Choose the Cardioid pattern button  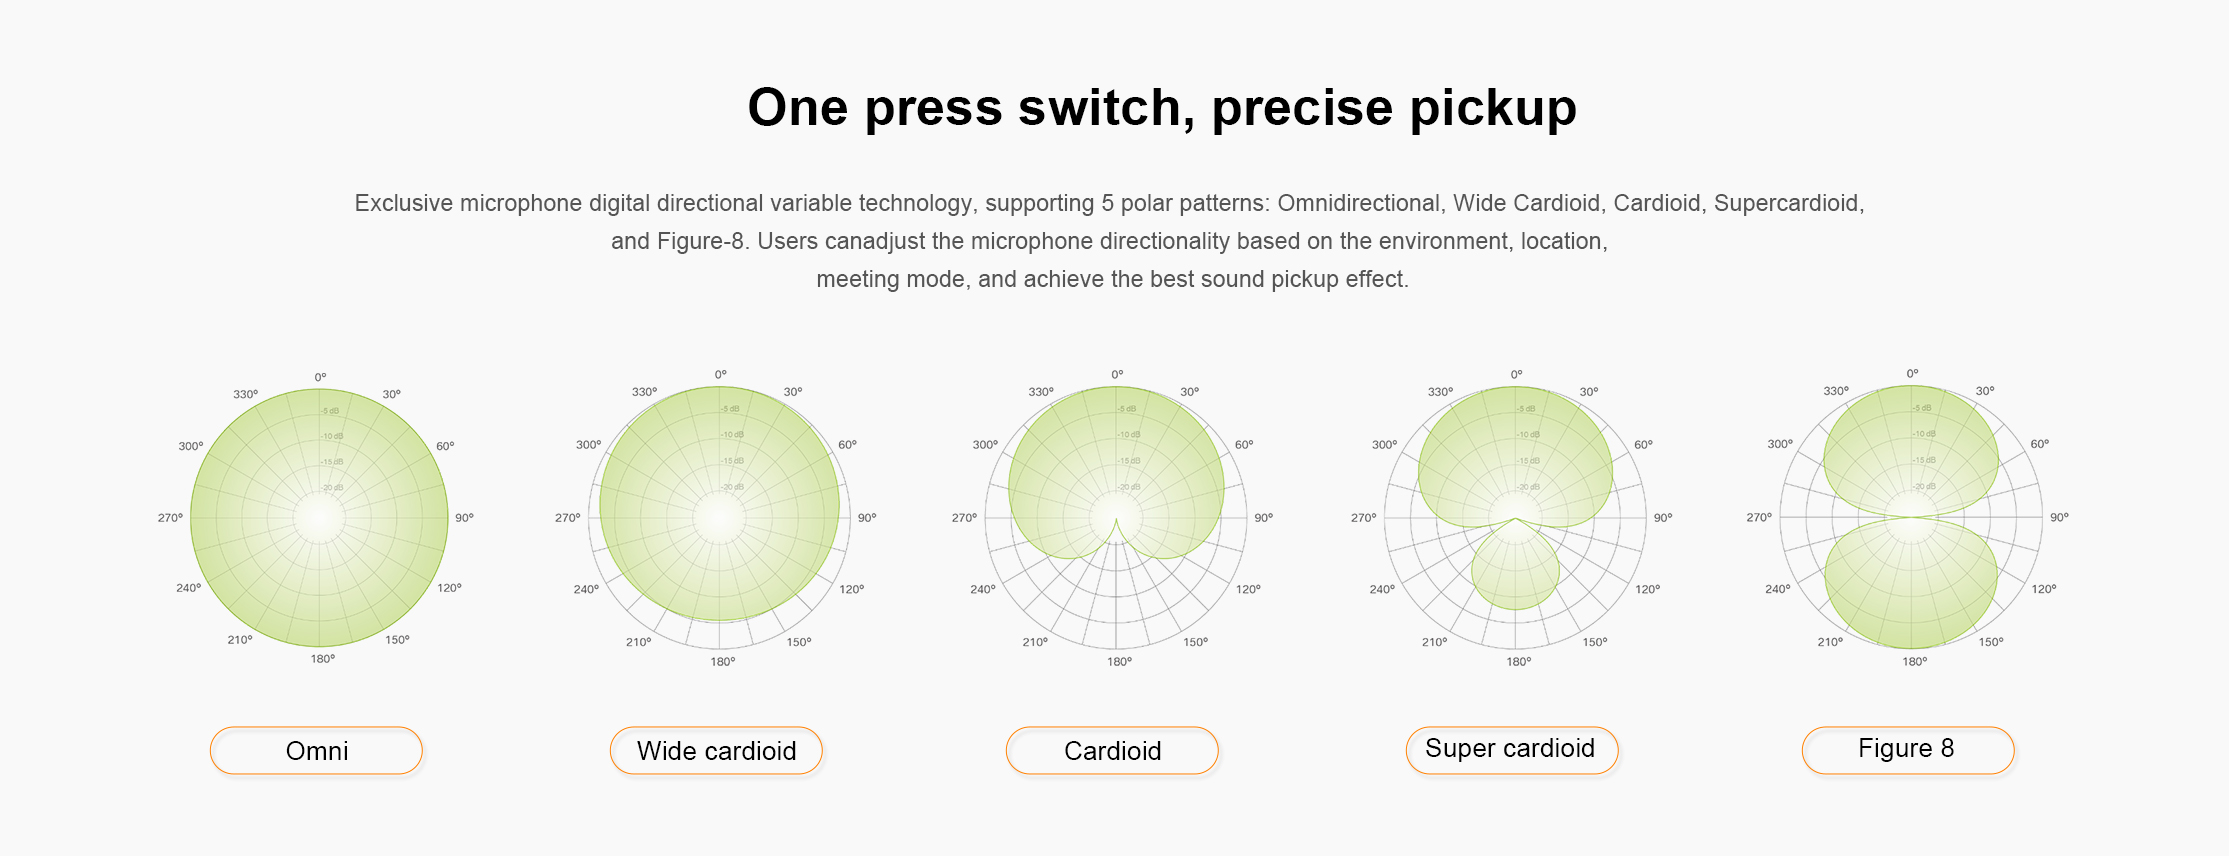click(x=1112, y=750)
